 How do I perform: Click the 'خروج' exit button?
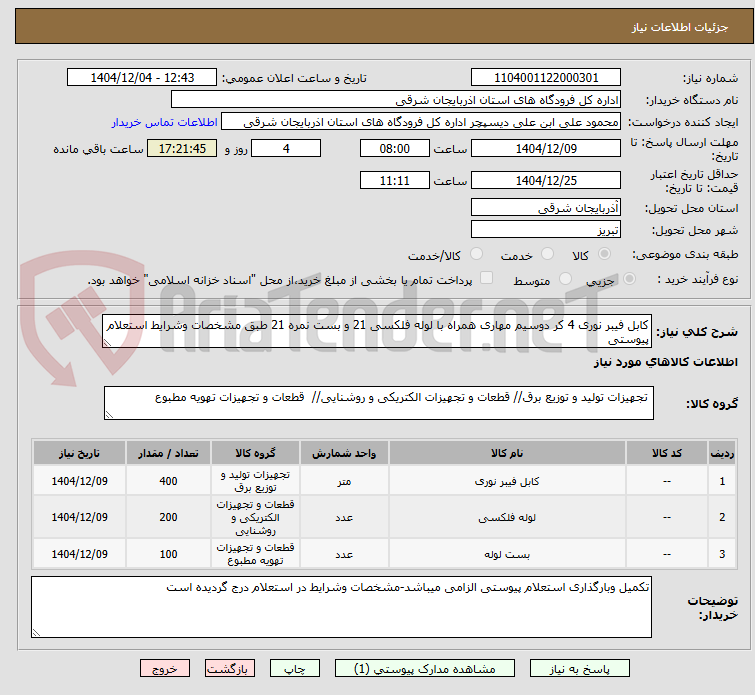click(165, 669)
